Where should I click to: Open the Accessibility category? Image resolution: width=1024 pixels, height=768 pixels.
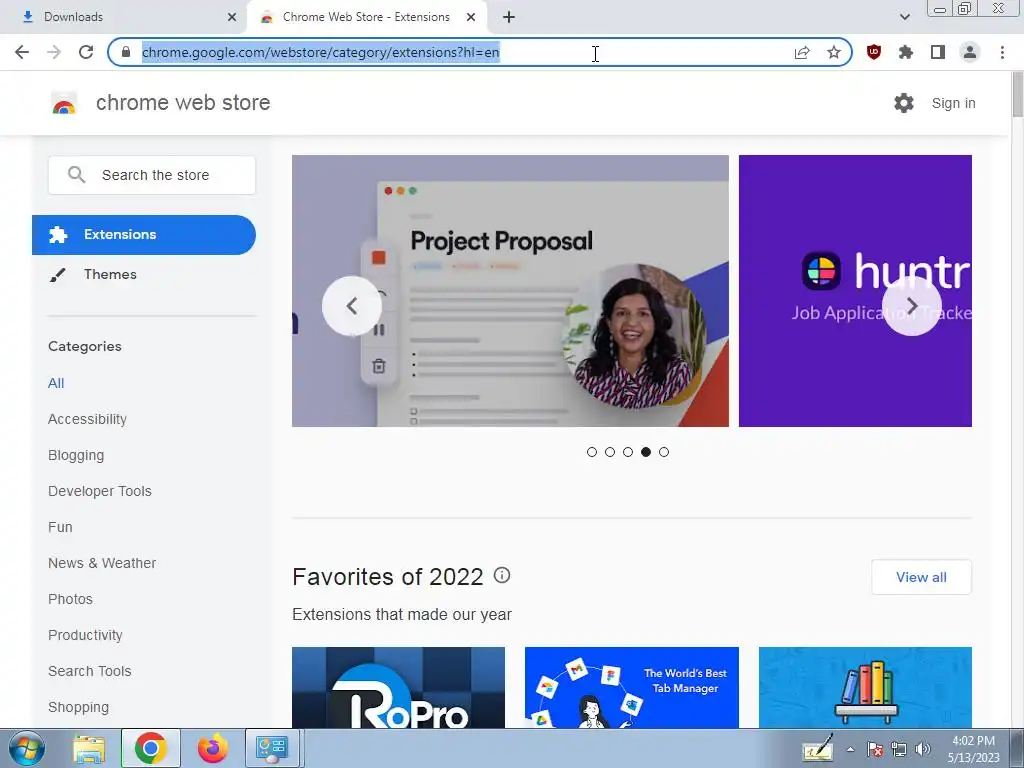click(x=88, y=419)
